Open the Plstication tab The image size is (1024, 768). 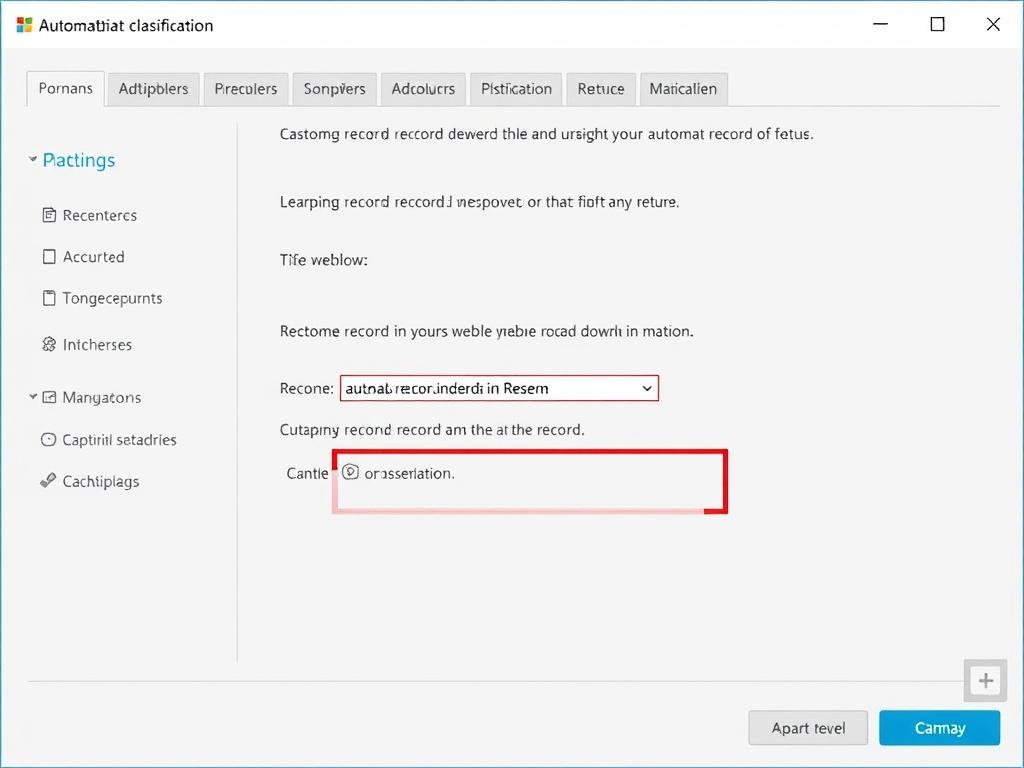pyautogui.click(x=516, y=89)
